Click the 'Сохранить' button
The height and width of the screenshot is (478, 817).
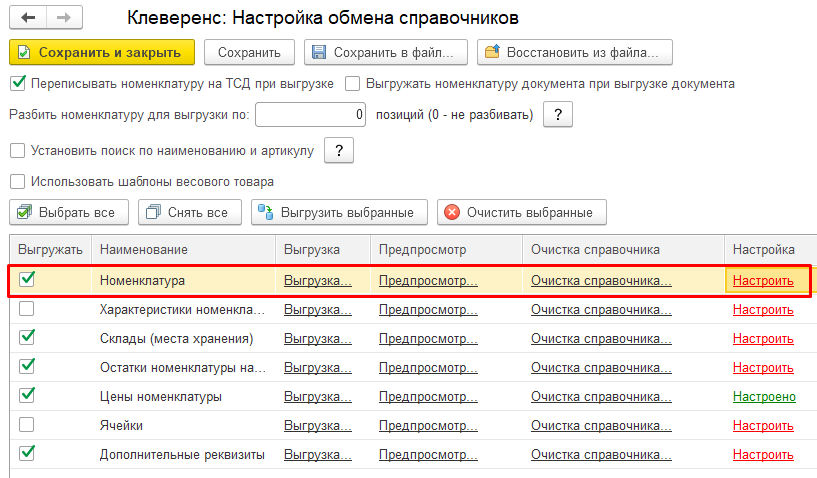(x=249, y=53)
